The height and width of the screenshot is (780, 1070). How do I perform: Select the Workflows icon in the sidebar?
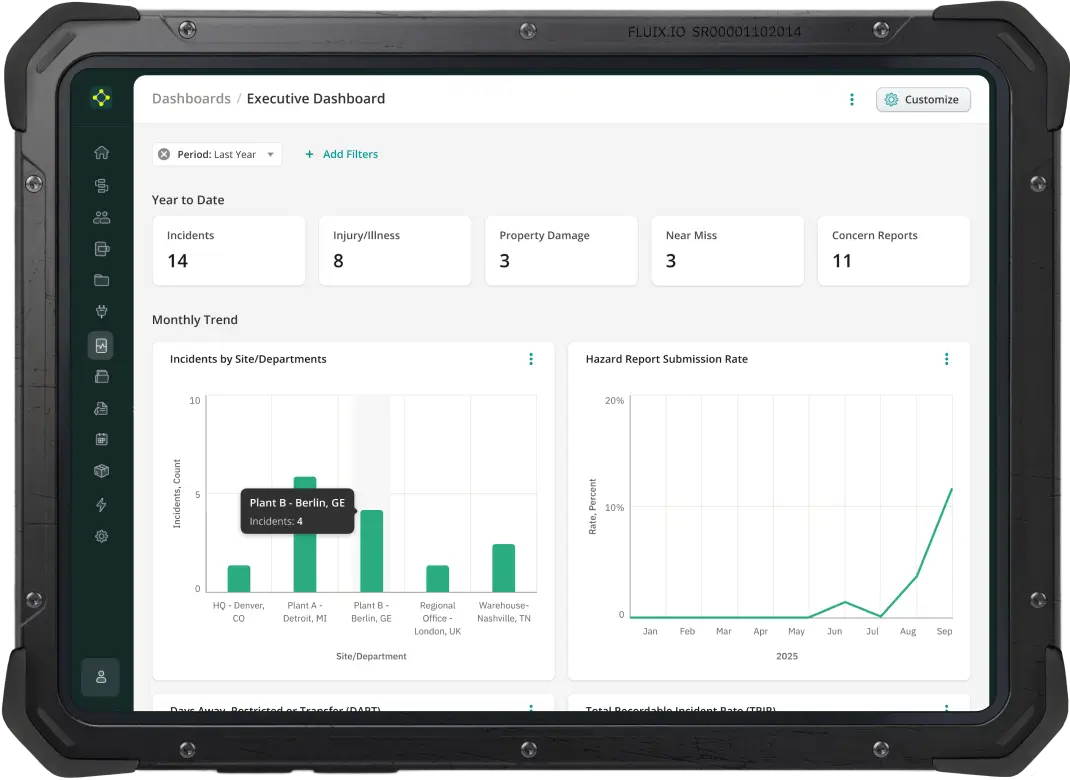100,185
